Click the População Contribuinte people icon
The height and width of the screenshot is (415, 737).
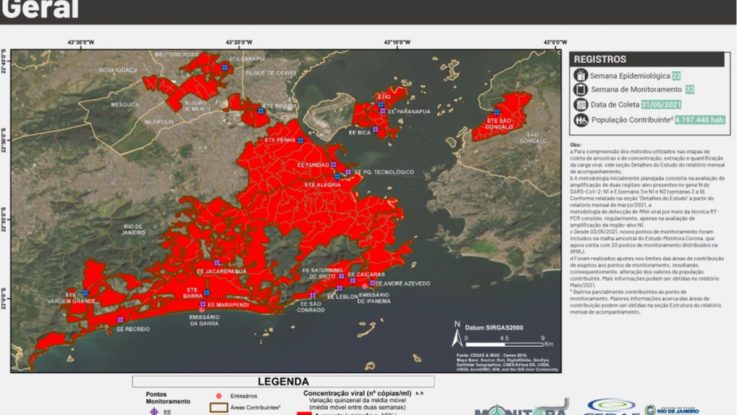point(581,119)
